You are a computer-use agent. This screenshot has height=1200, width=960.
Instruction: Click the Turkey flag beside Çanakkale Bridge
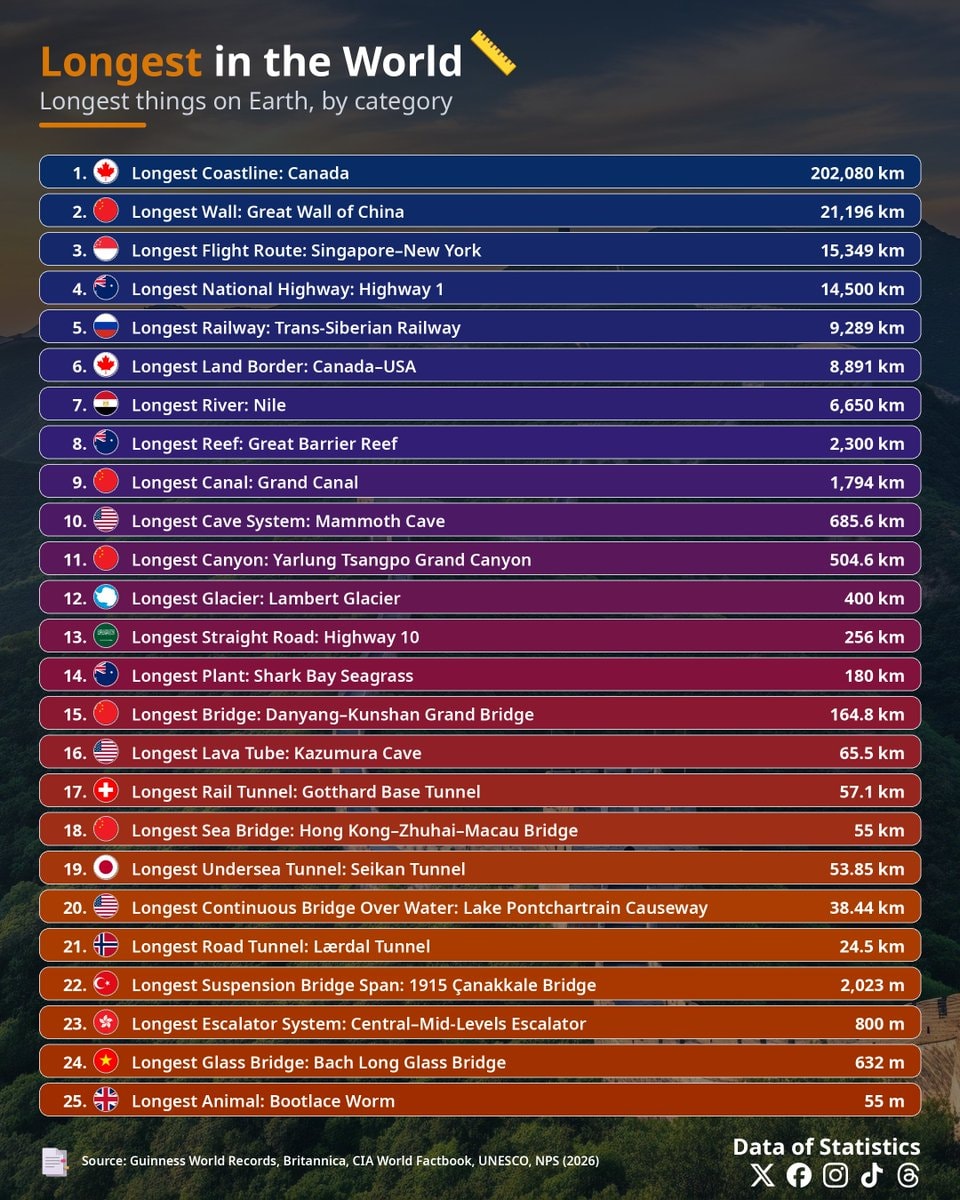(x=106, y=984)
